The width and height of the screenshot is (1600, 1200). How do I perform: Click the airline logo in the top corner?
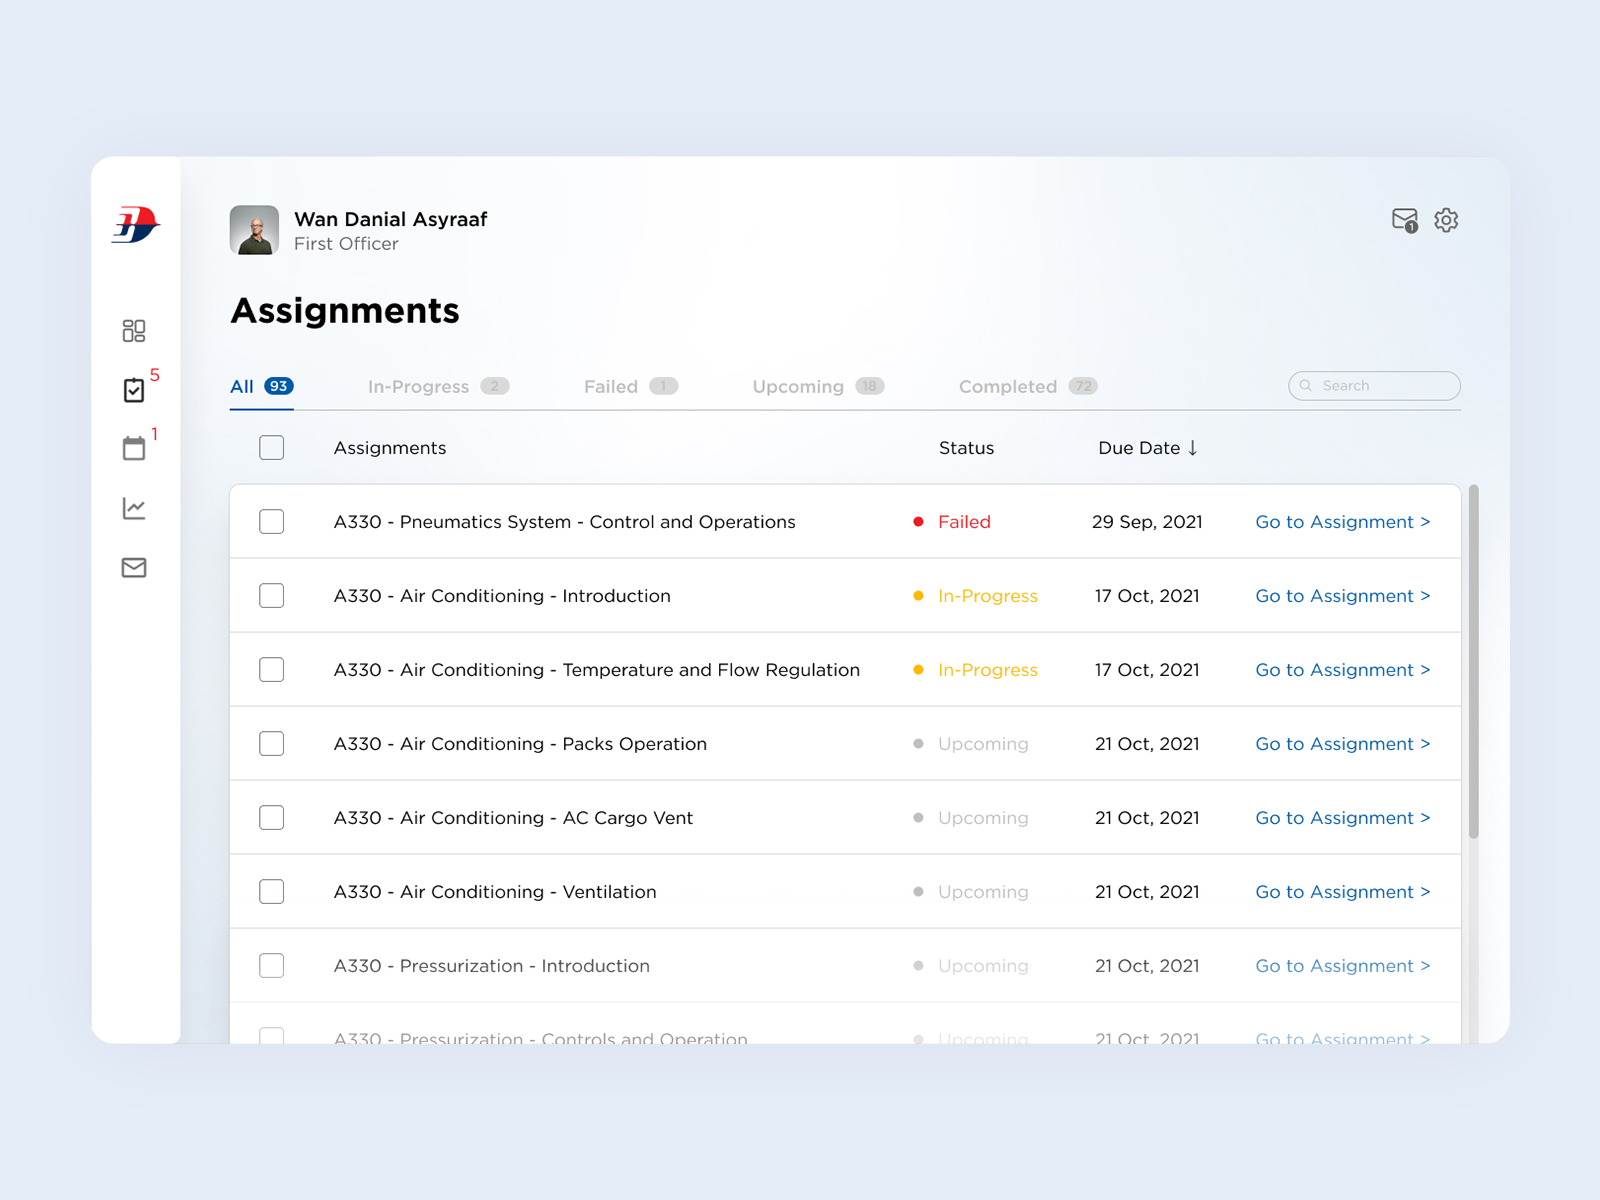click(x=137, y=225)
